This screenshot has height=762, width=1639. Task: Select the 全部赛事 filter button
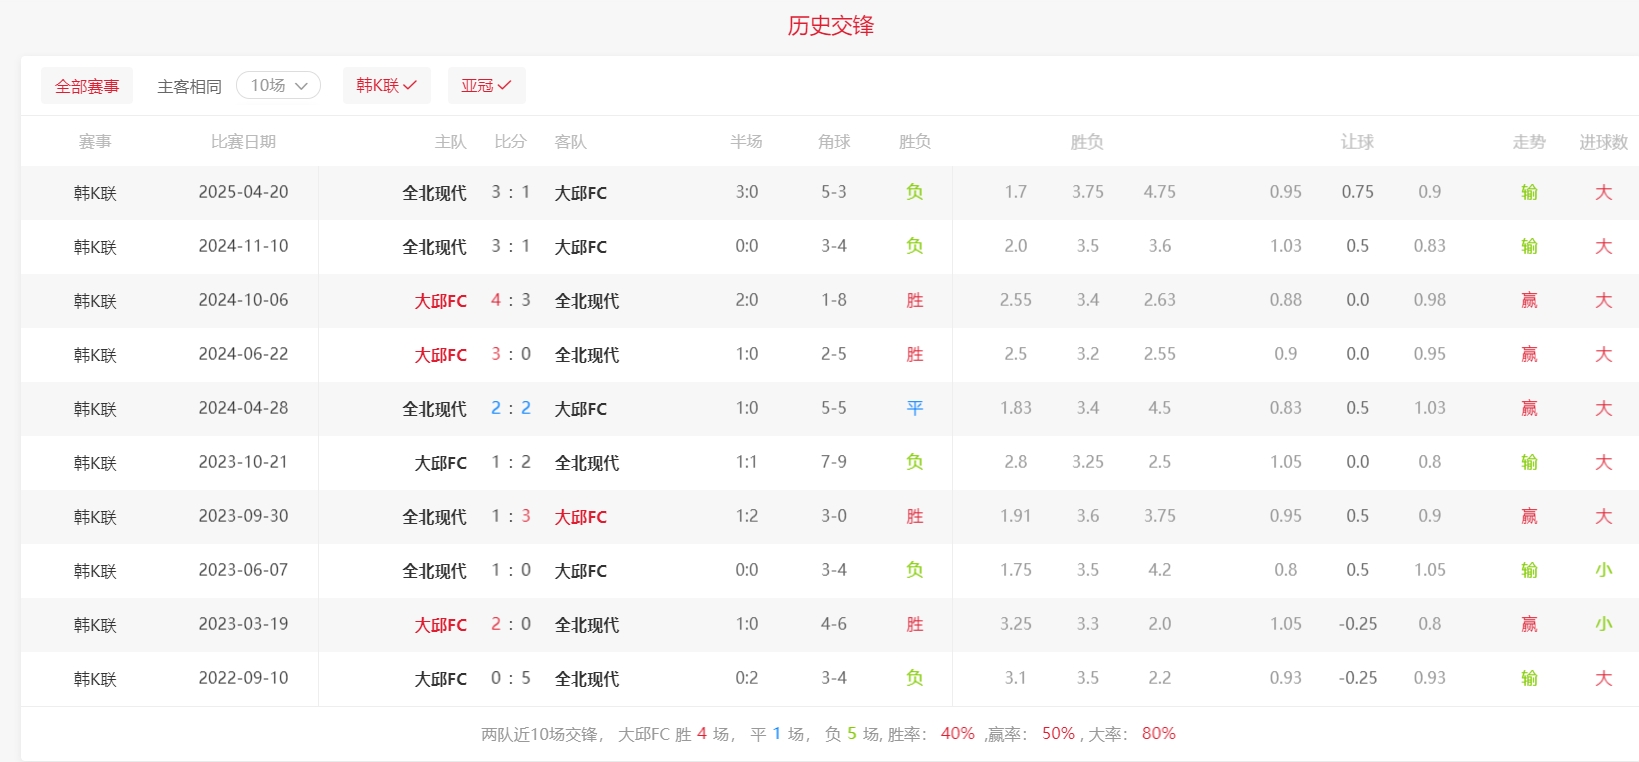(x=87, y=86)
